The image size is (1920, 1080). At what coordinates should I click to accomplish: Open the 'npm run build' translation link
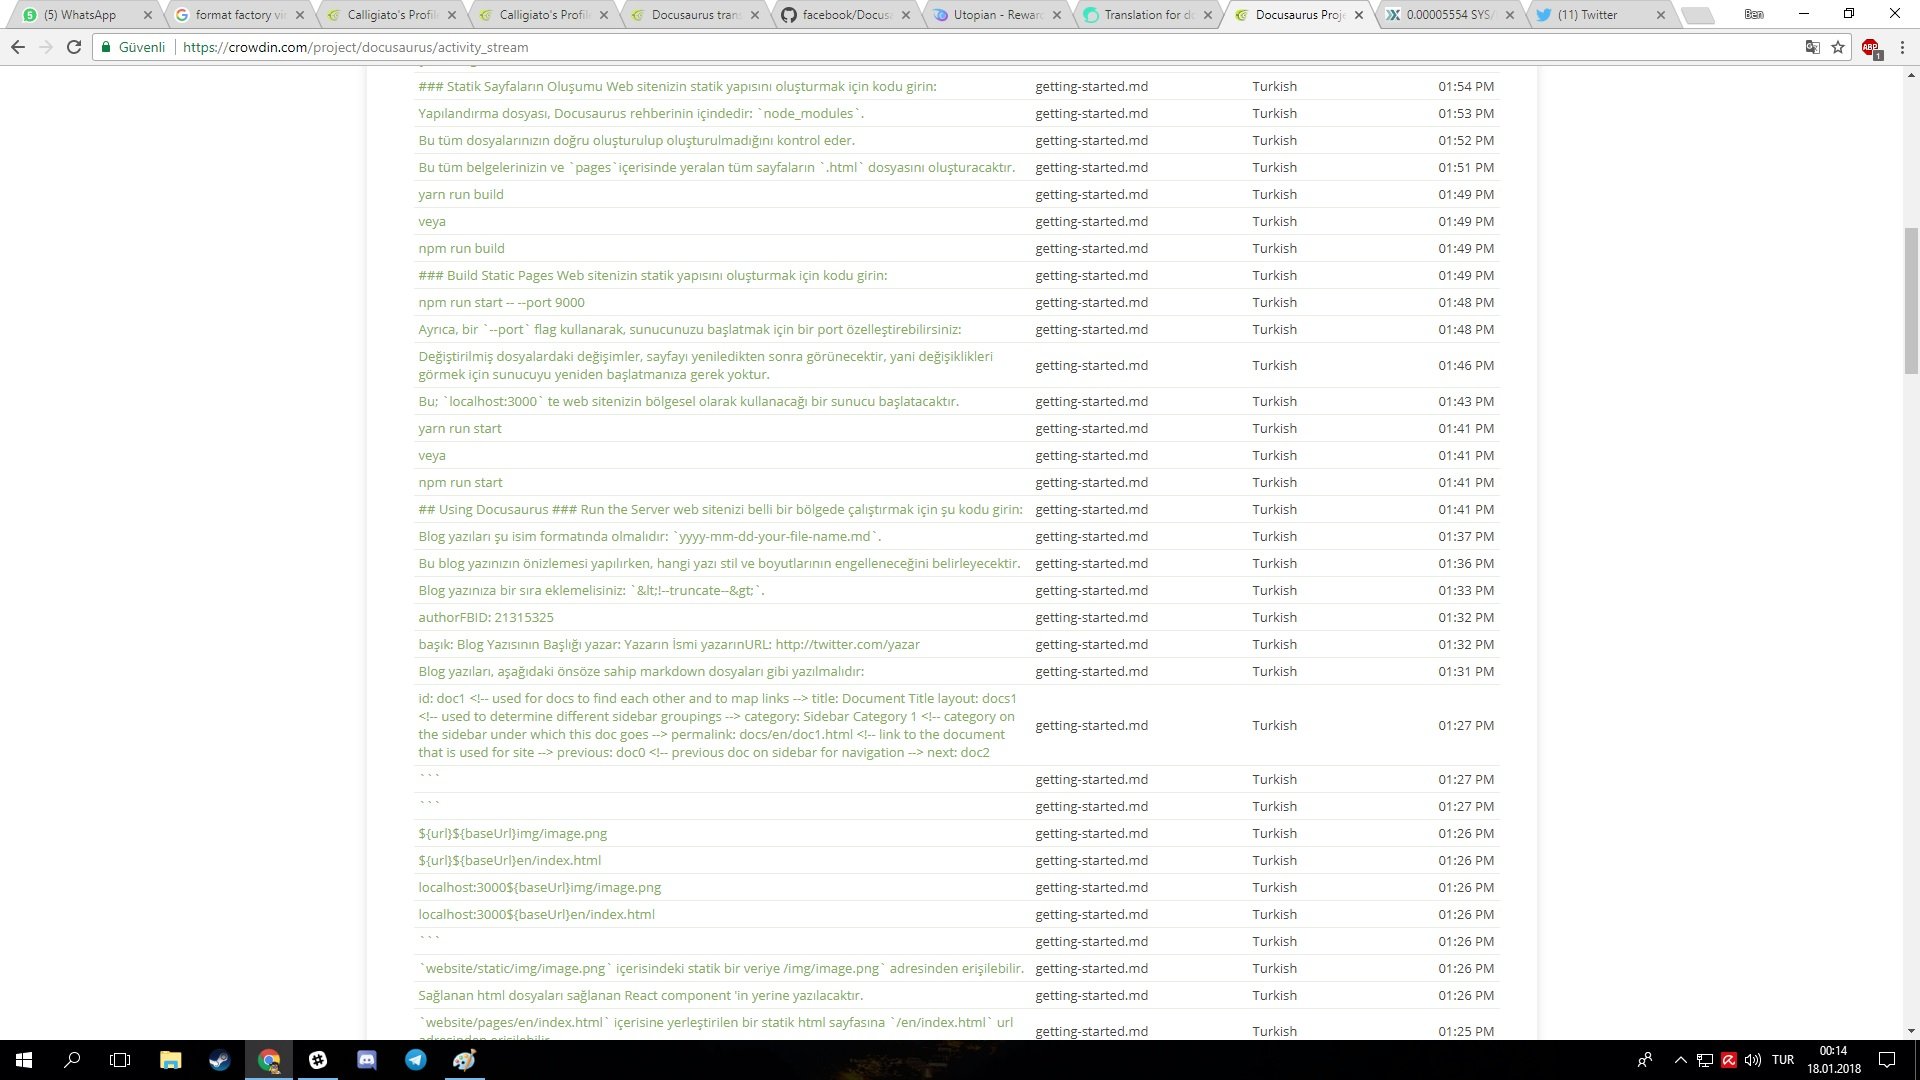(x=461, y=248)
